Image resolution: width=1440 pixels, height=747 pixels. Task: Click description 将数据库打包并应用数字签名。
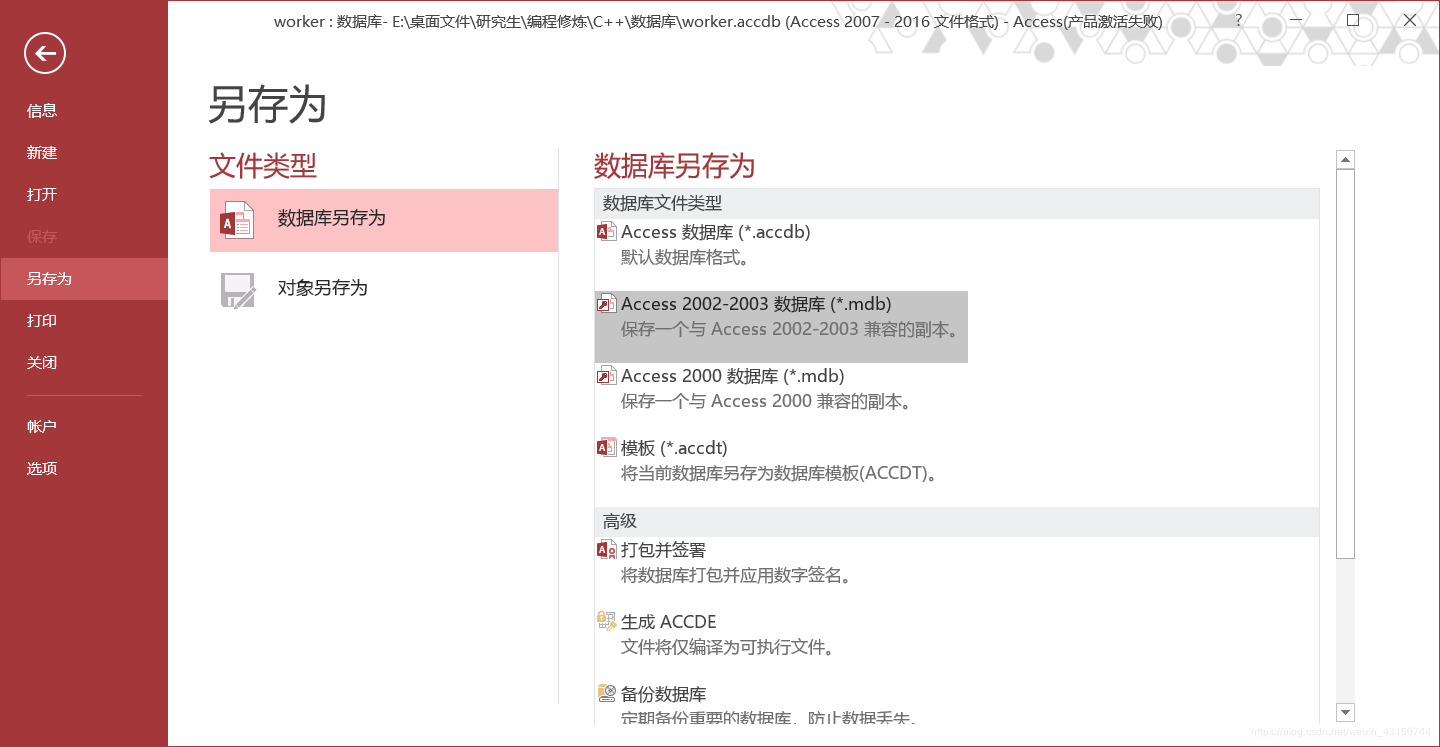pos(737,575)
